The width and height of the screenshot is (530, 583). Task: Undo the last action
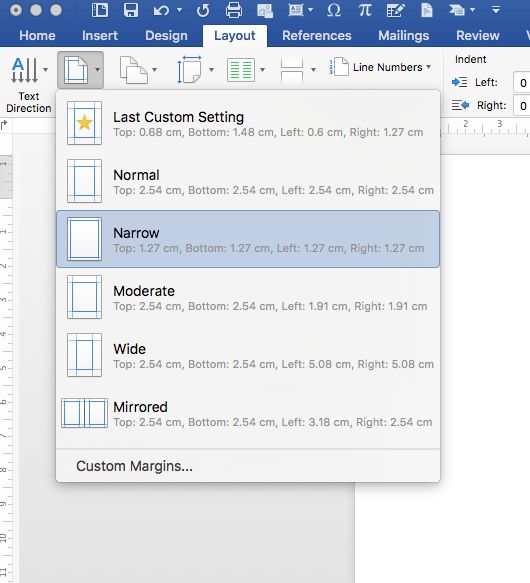161,10
